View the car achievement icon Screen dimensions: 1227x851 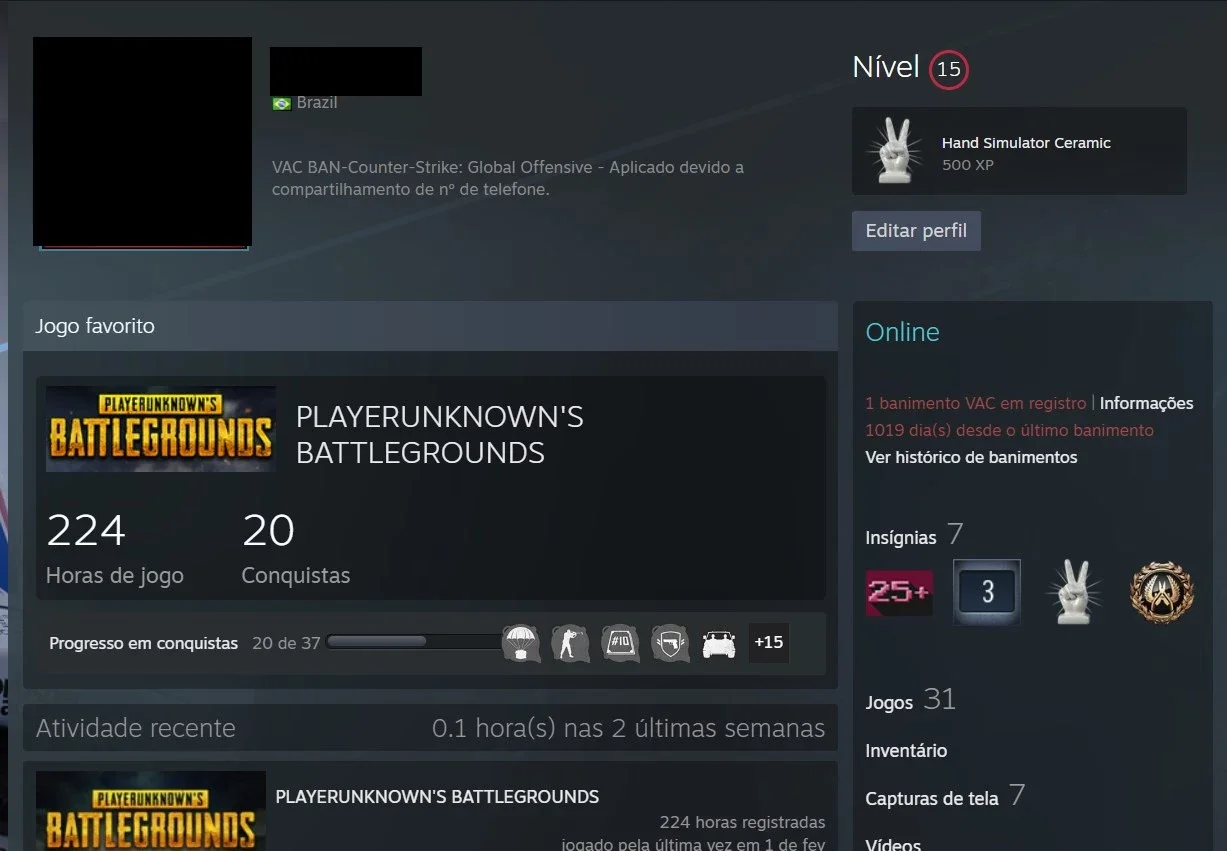[719, 643]
